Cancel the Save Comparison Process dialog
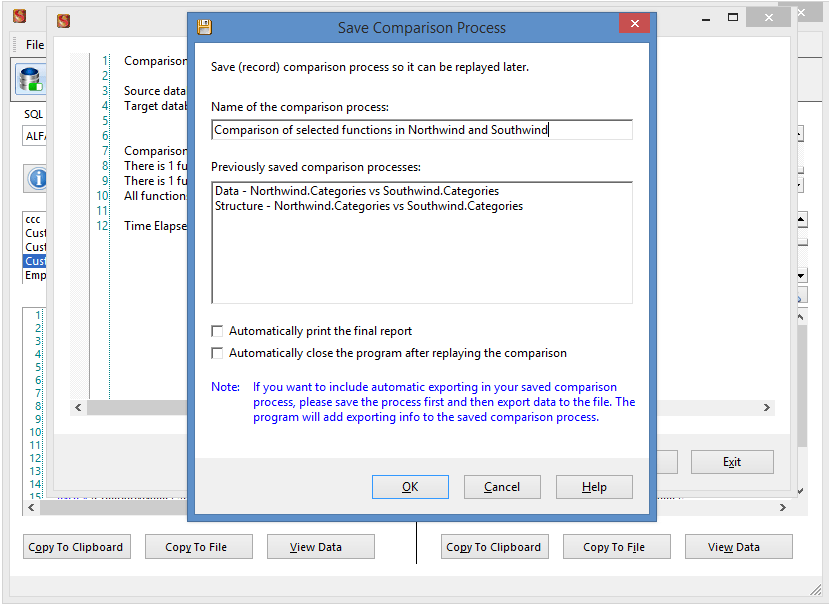Image resolution: width=829 pixels, height=604 pixels. pos(502,487)
